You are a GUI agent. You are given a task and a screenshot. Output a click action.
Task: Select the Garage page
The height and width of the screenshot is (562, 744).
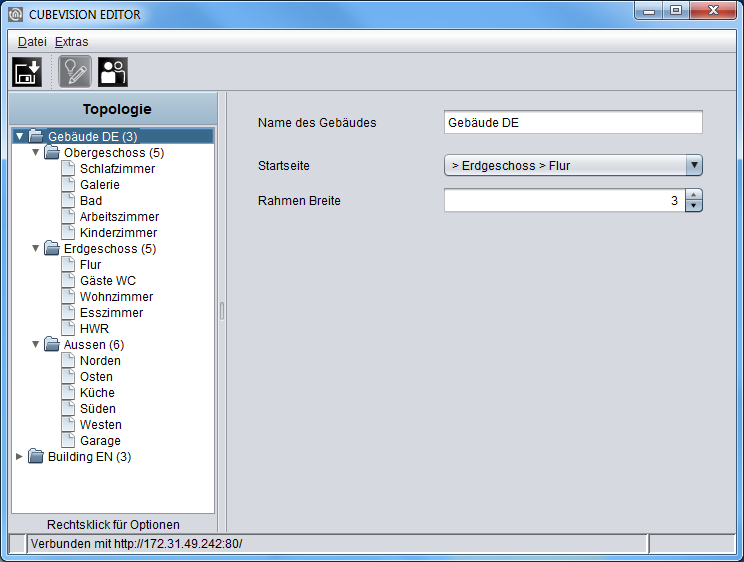coord(100,440)
